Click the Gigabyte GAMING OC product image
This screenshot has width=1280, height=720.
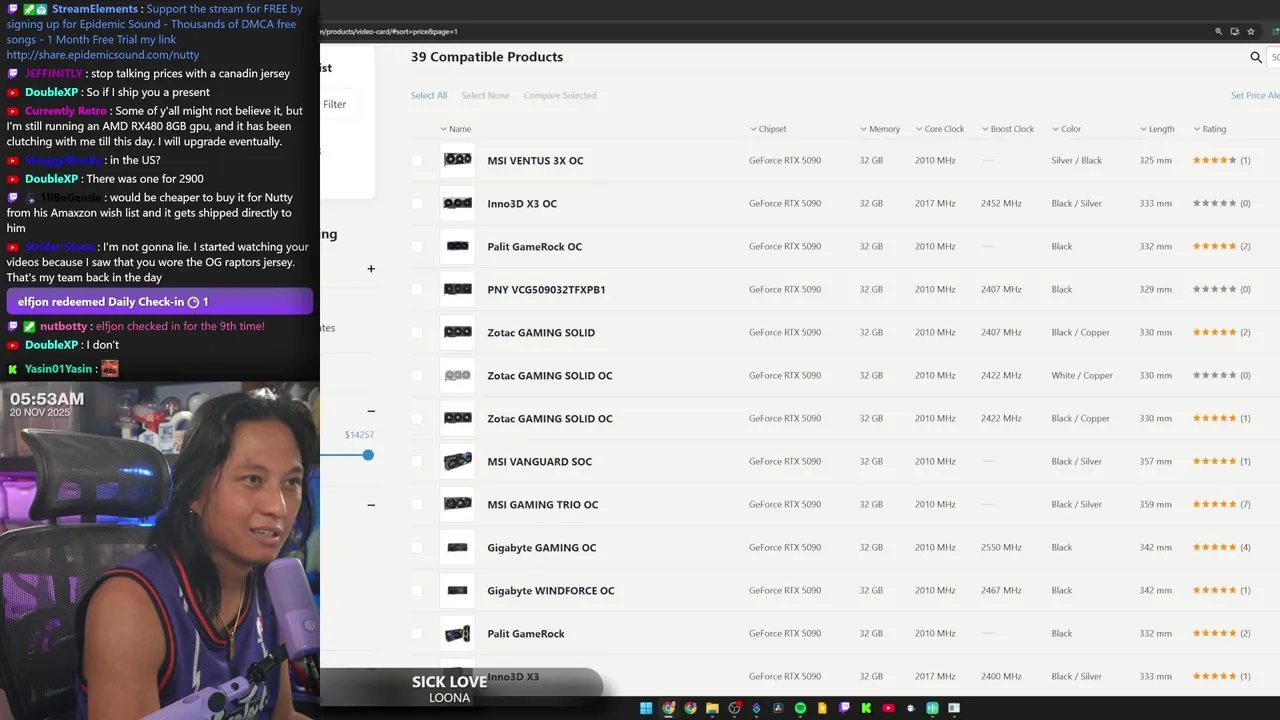[457, 547]
